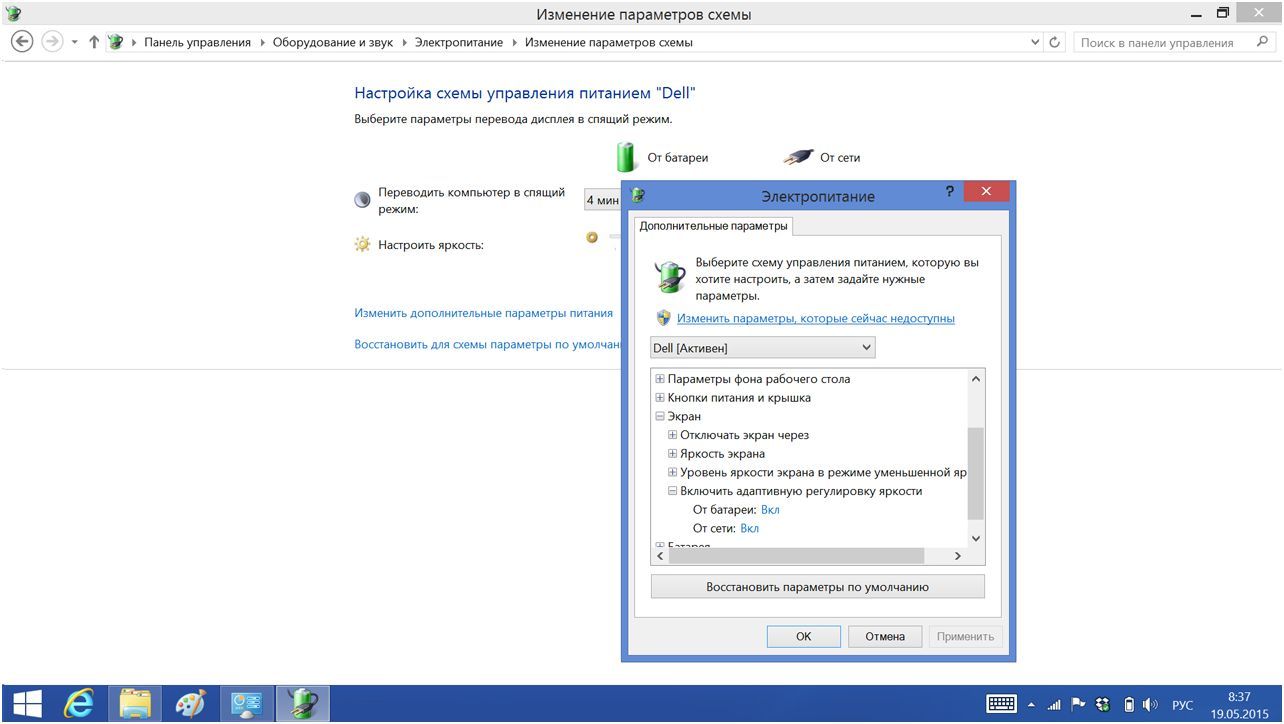Image resolution: width=1284 pixels, height=724 pixels.
Task: Click the help question mark in Электропитание dialog
Action: pos(949,192)
